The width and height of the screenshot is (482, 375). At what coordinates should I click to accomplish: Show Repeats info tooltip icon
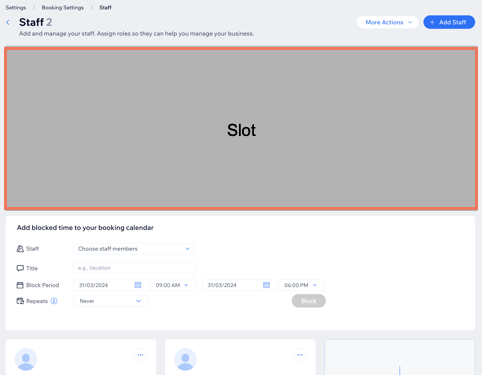54,301
